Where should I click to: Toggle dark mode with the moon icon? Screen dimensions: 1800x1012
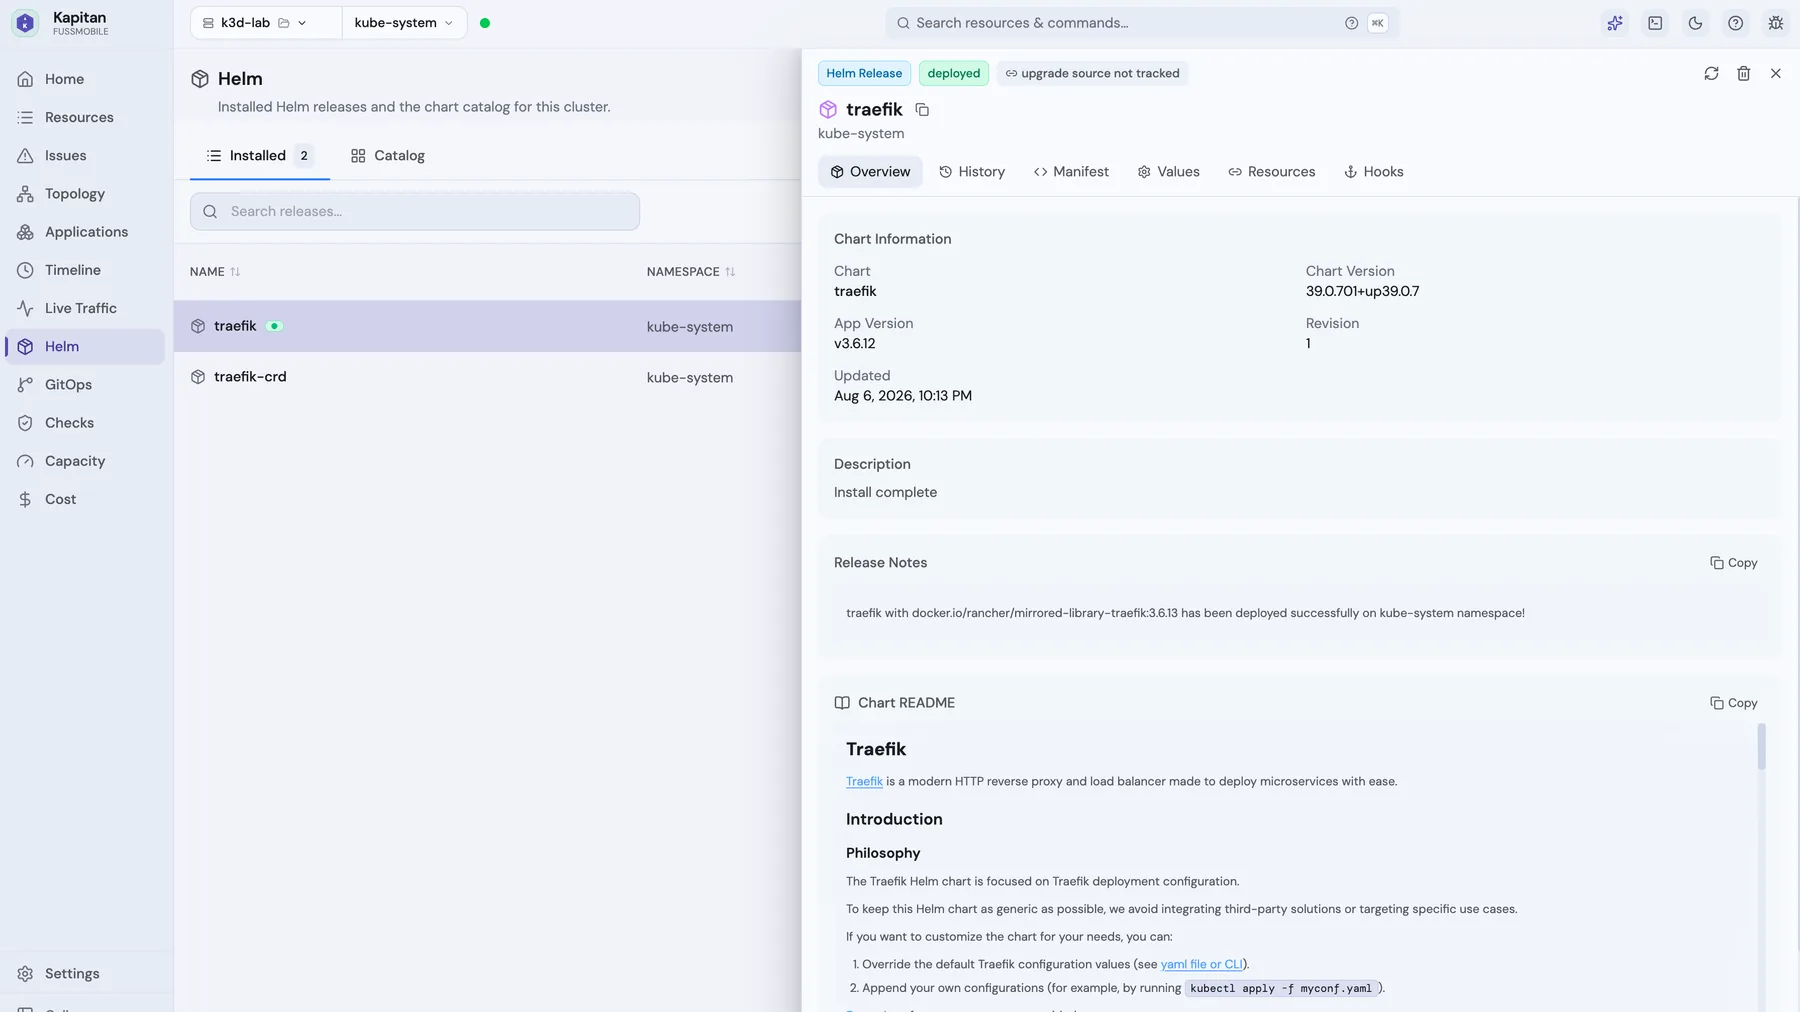1695,23
